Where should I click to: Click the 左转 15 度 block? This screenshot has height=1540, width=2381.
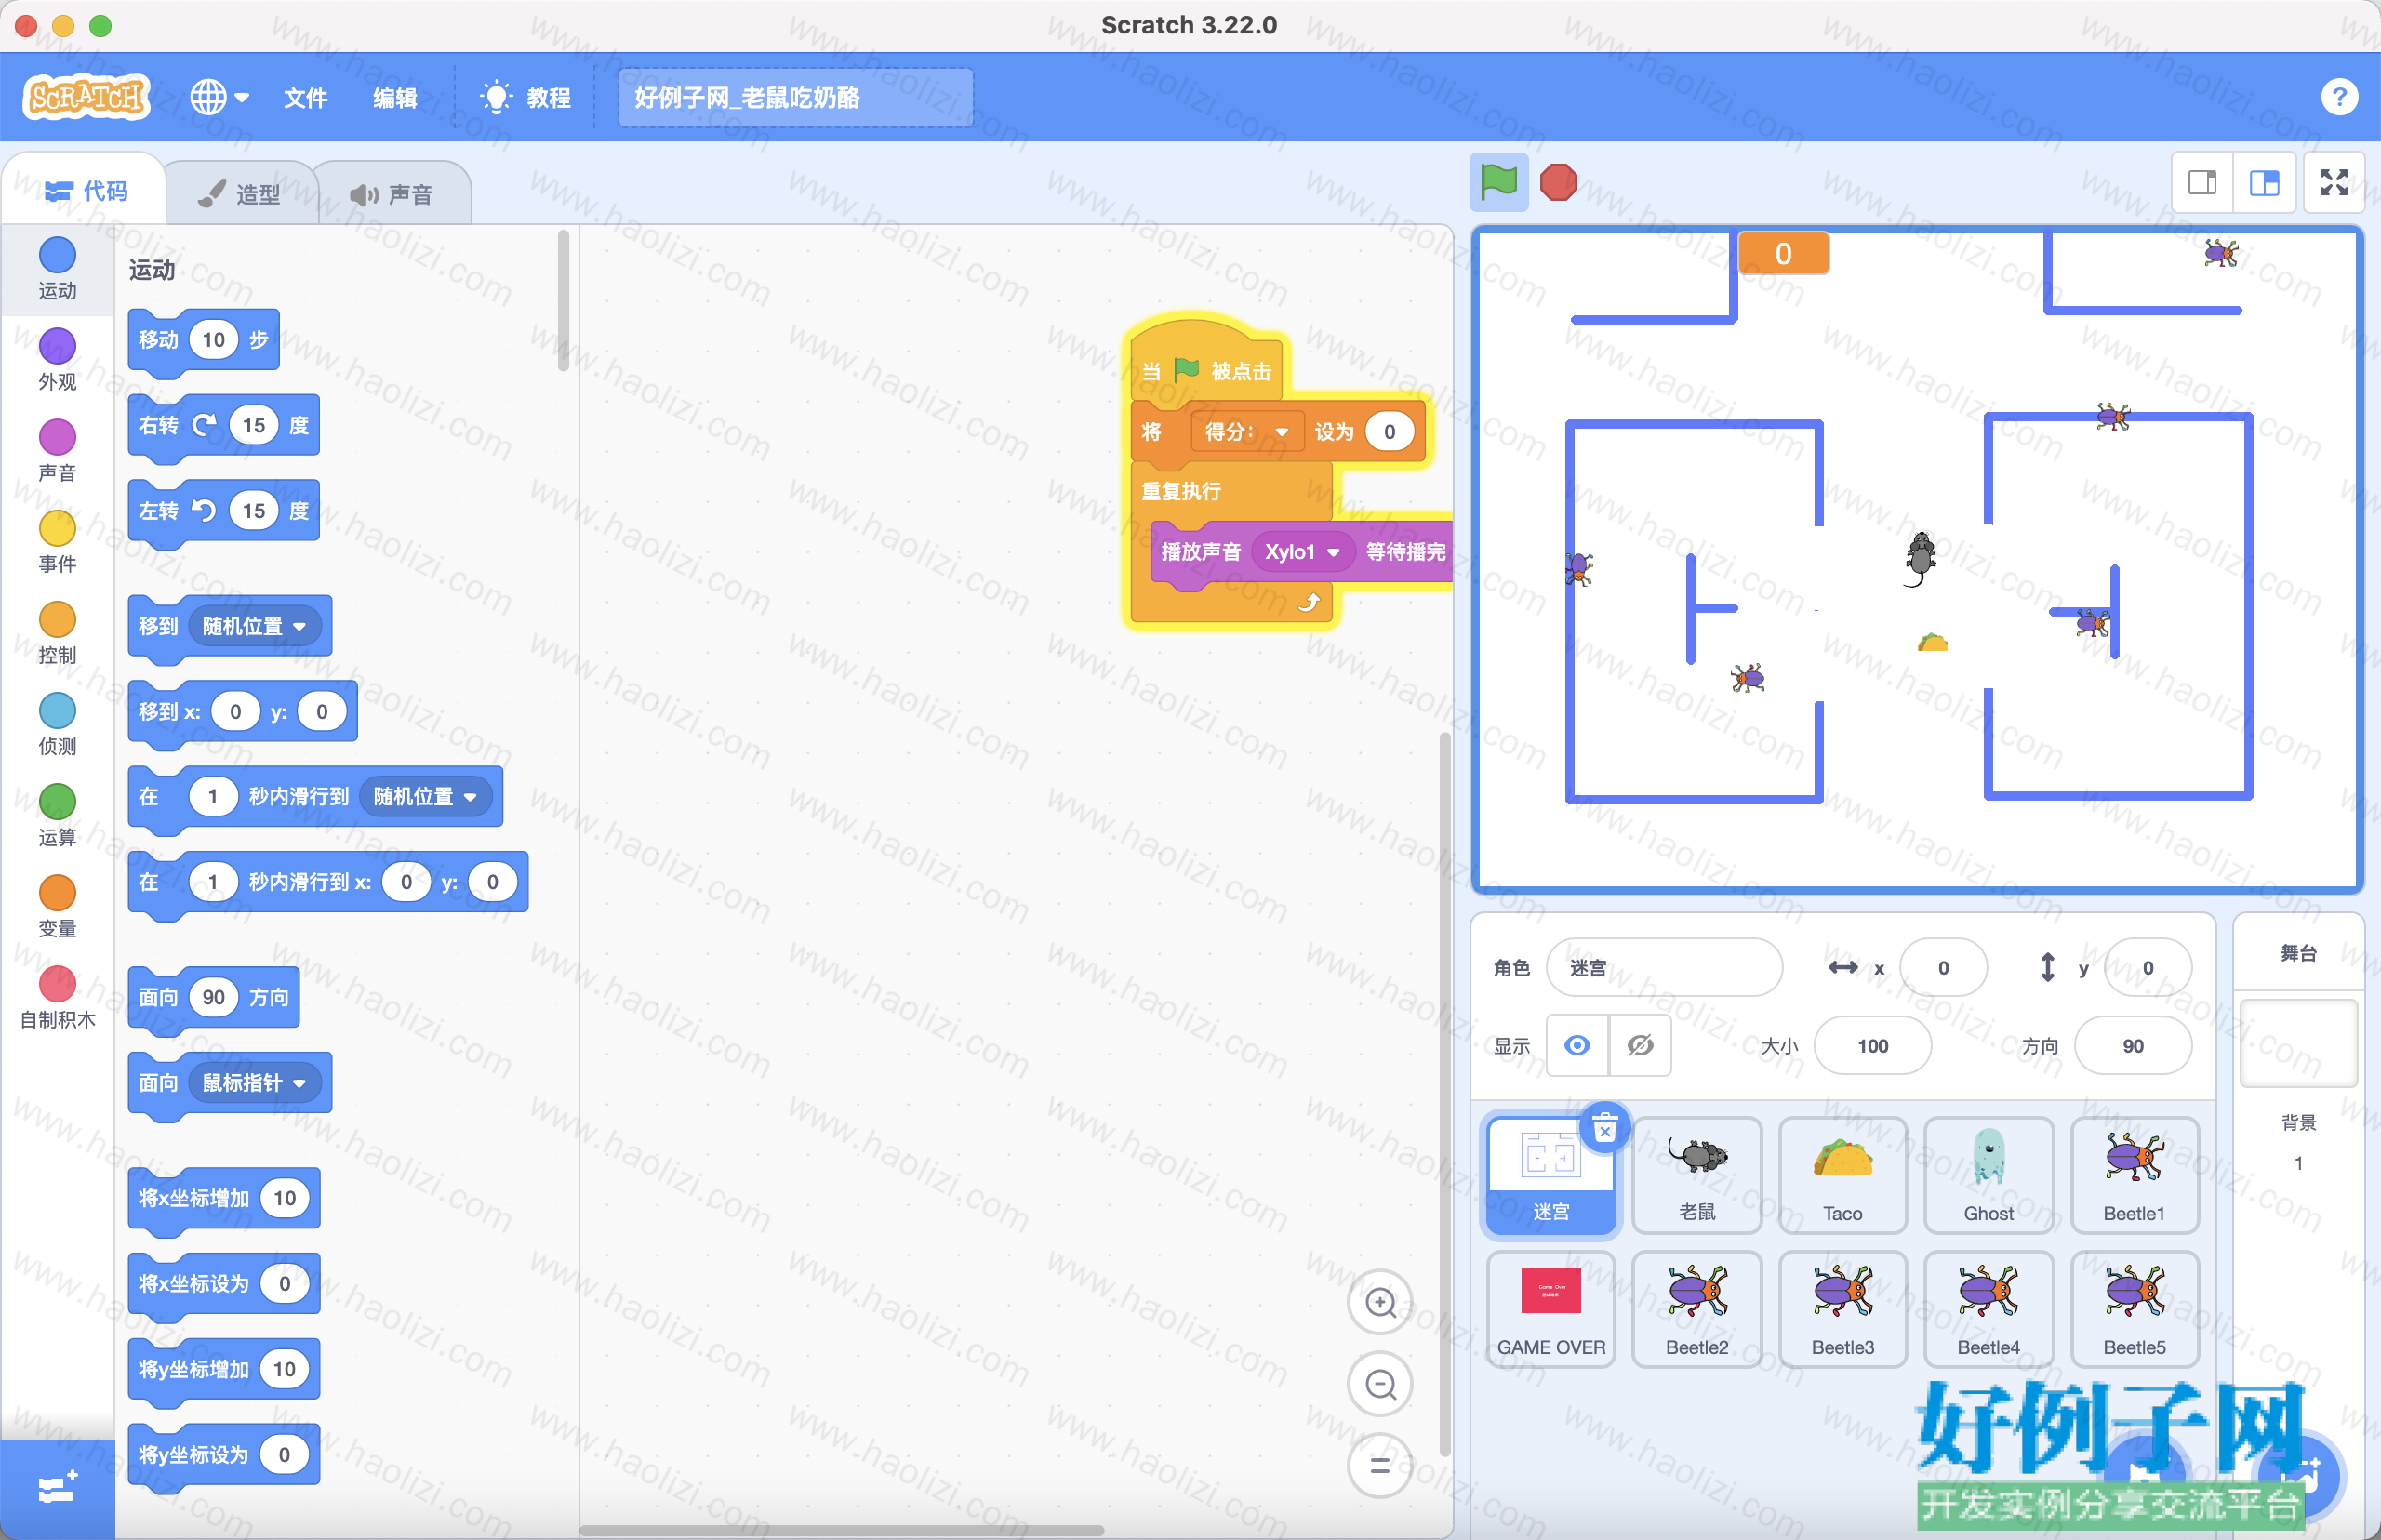click(223, 511)
